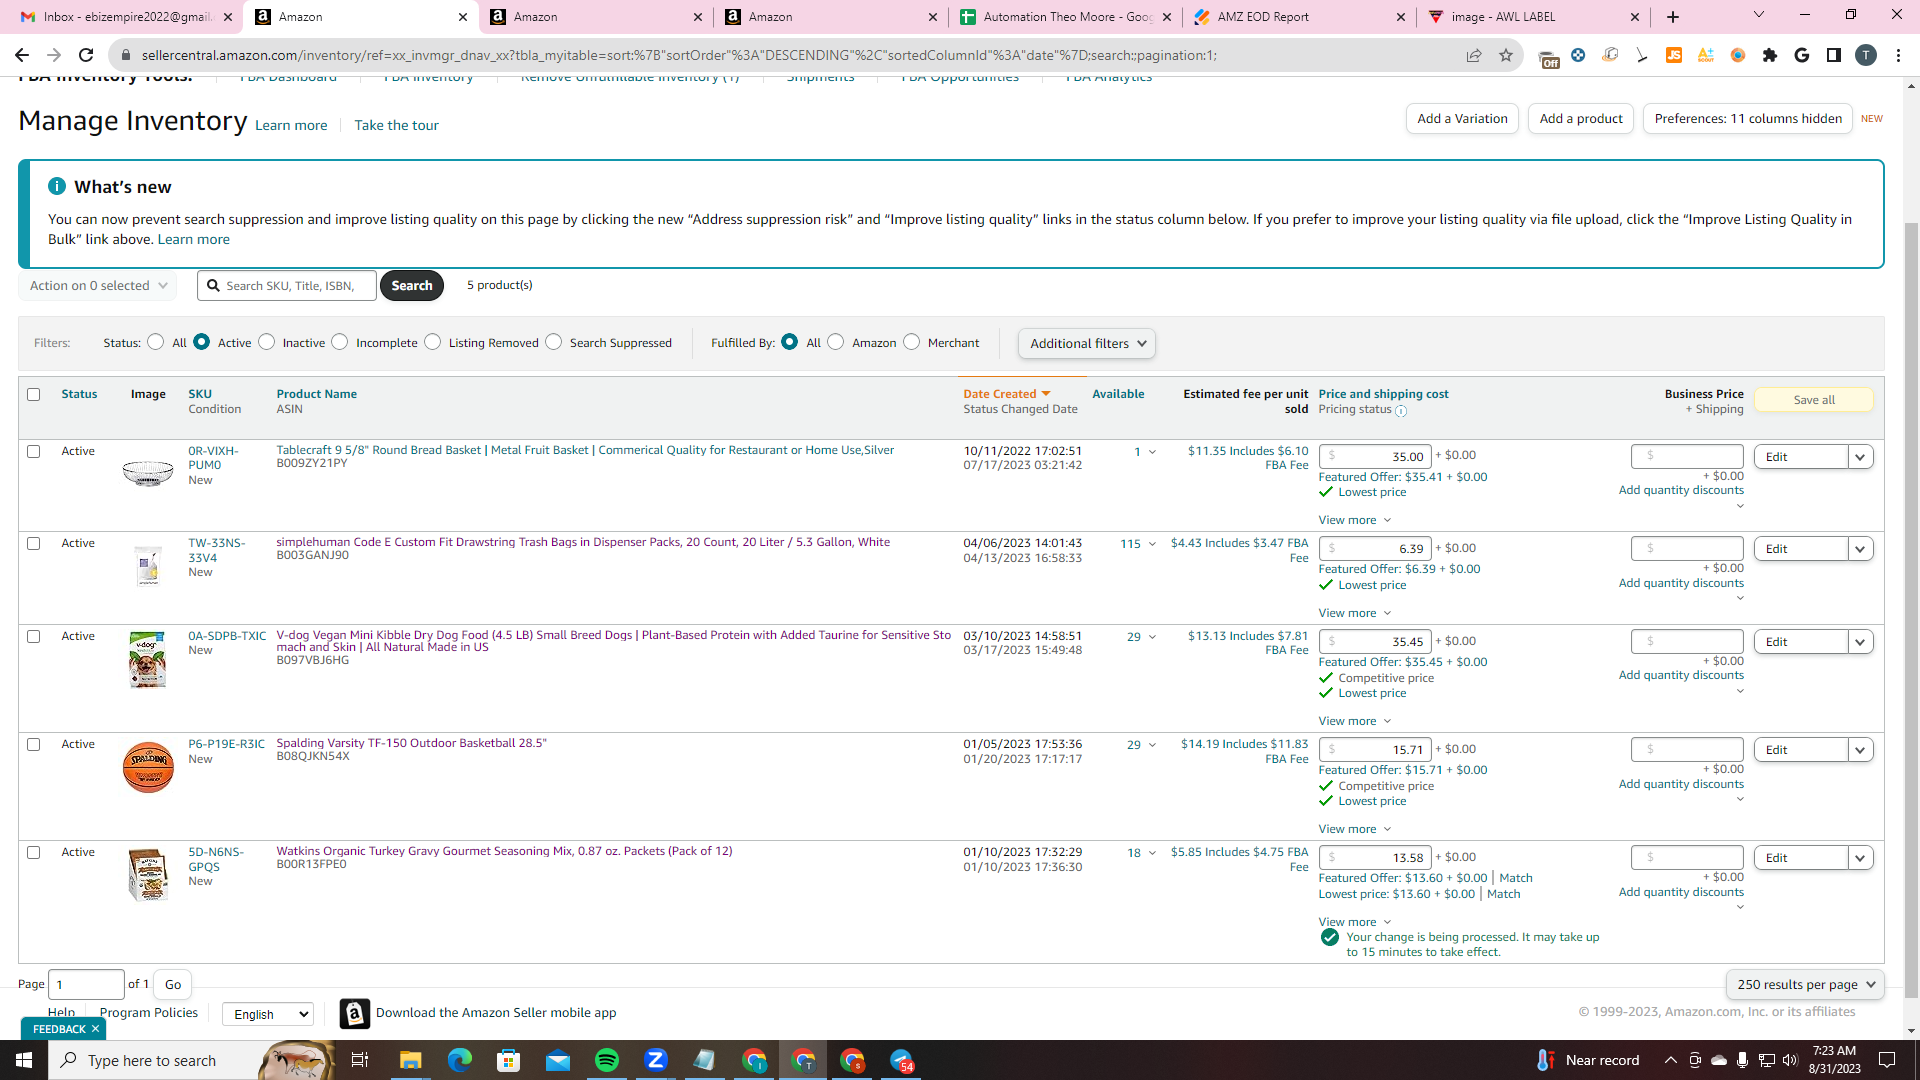Open Edit dropdown arrow for Watkins gravy row
This screenshot has width=1920, height=1080.
[1860, 858]
